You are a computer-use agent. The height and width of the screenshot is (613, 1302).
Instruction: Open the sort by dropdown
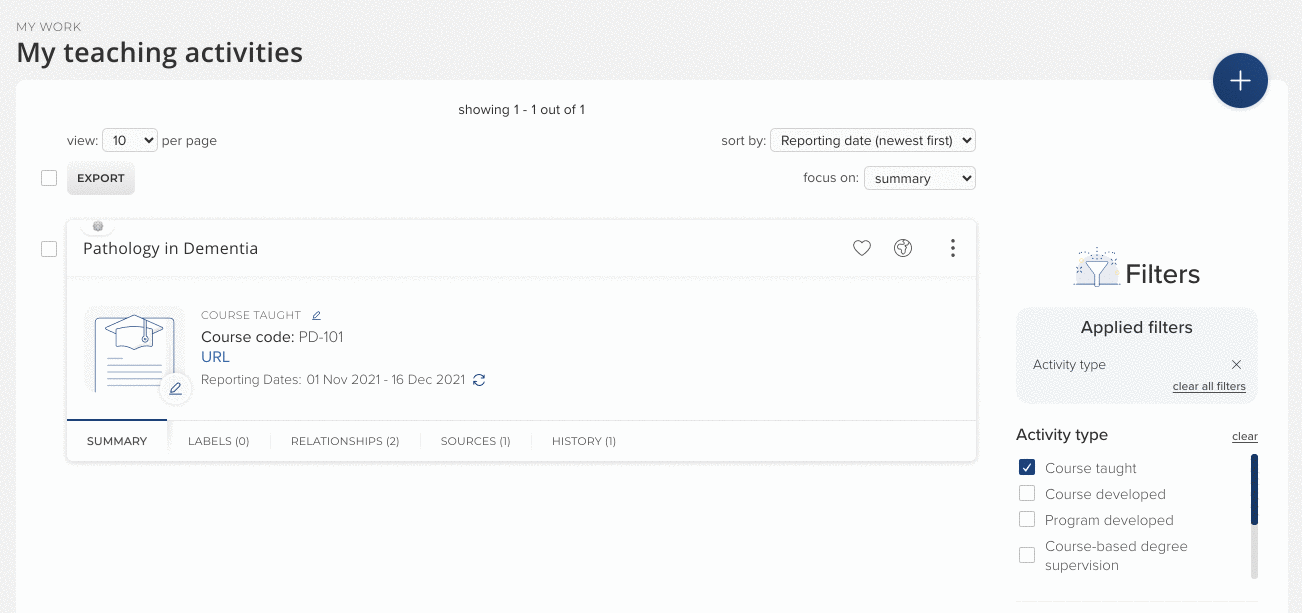click(872, 141)
